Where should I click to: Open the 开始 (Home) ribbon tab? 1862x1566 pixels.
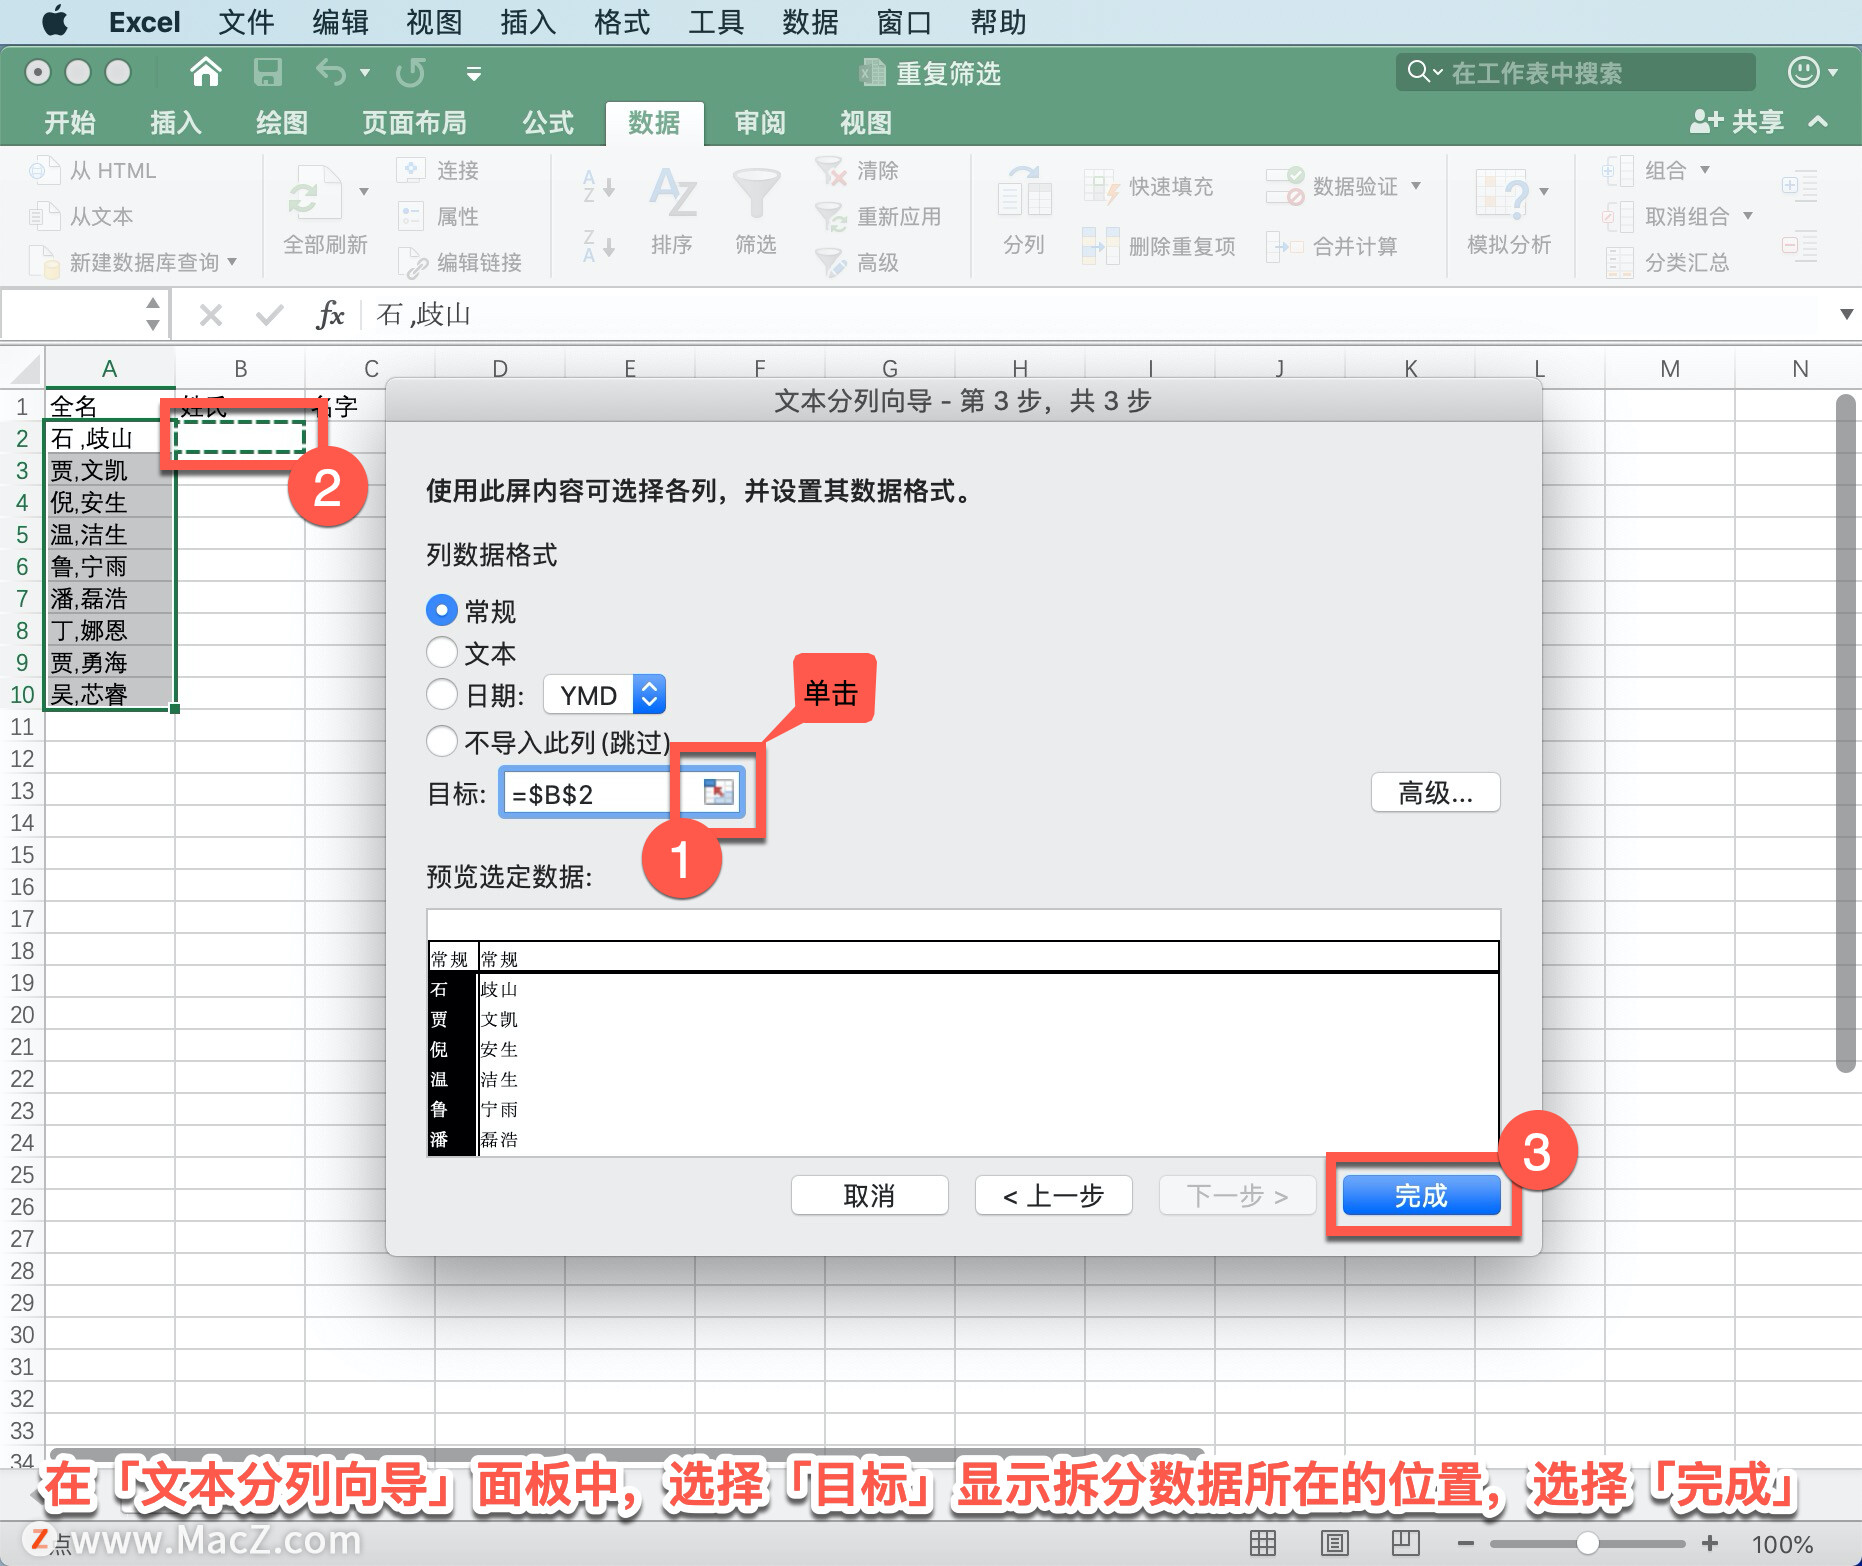point(69,122)
